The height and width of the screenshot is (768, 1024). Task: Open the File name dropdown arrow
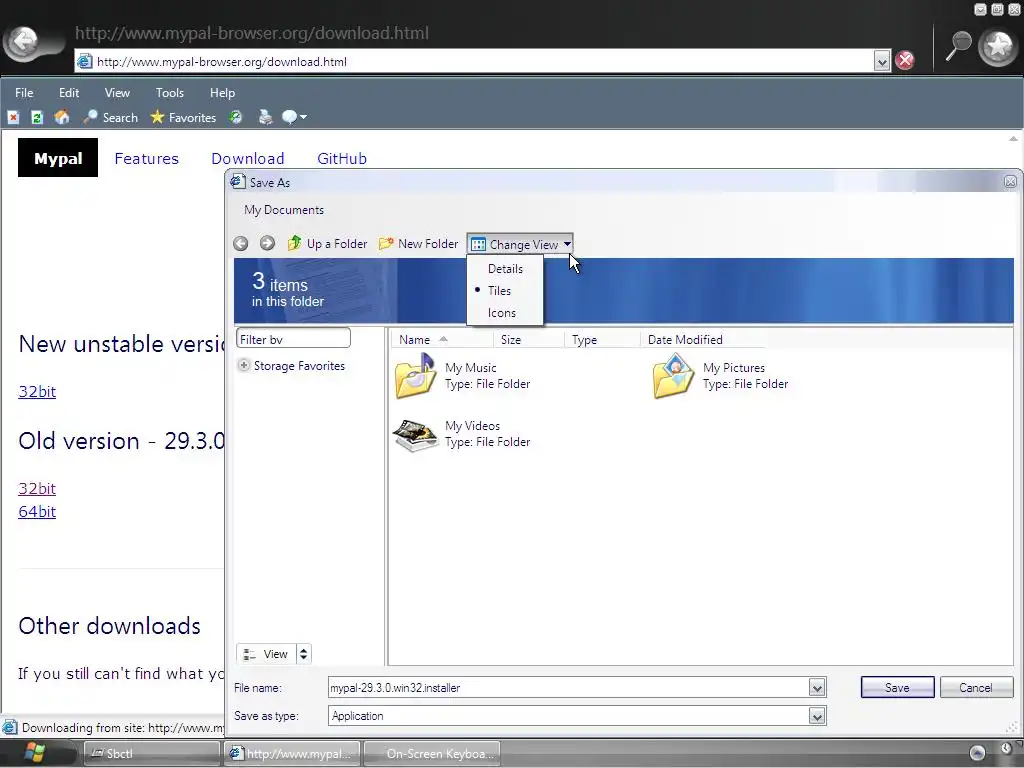tap(816, 688)
